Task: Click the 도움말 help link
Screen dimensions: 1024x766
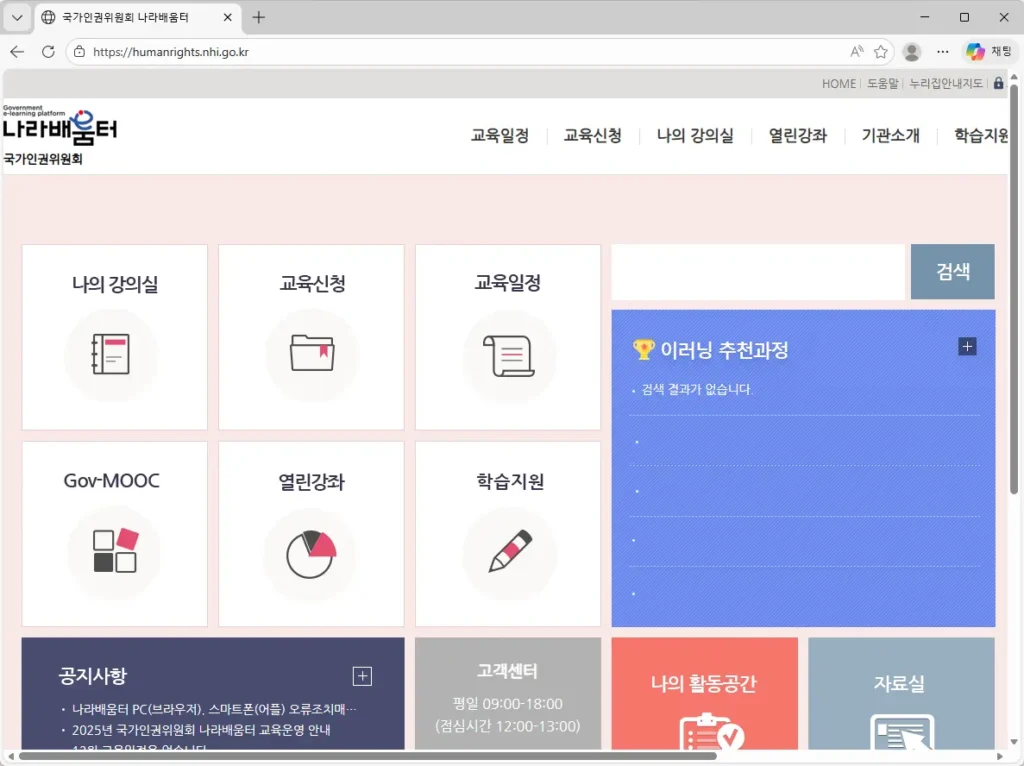Action: tap(882, 84)
